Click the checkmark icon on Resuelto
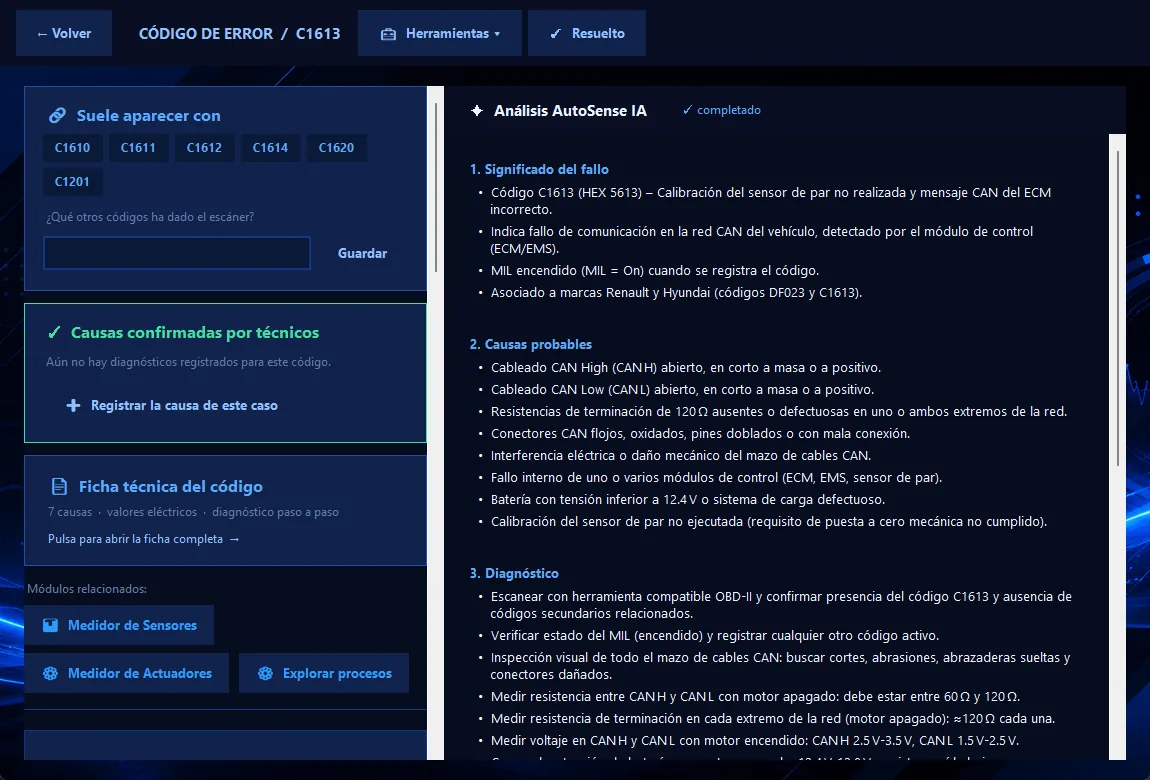The height and width of the screenshot is (780, 1150). pyautogui.click(x=555, y=34)
